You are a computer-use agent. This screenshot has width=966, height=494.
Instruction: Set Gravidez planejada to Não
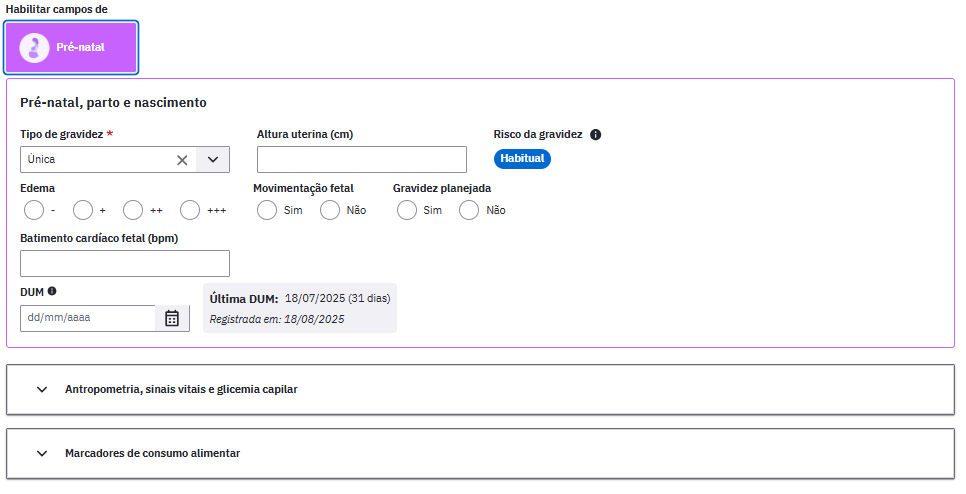[x=469, y=210]
